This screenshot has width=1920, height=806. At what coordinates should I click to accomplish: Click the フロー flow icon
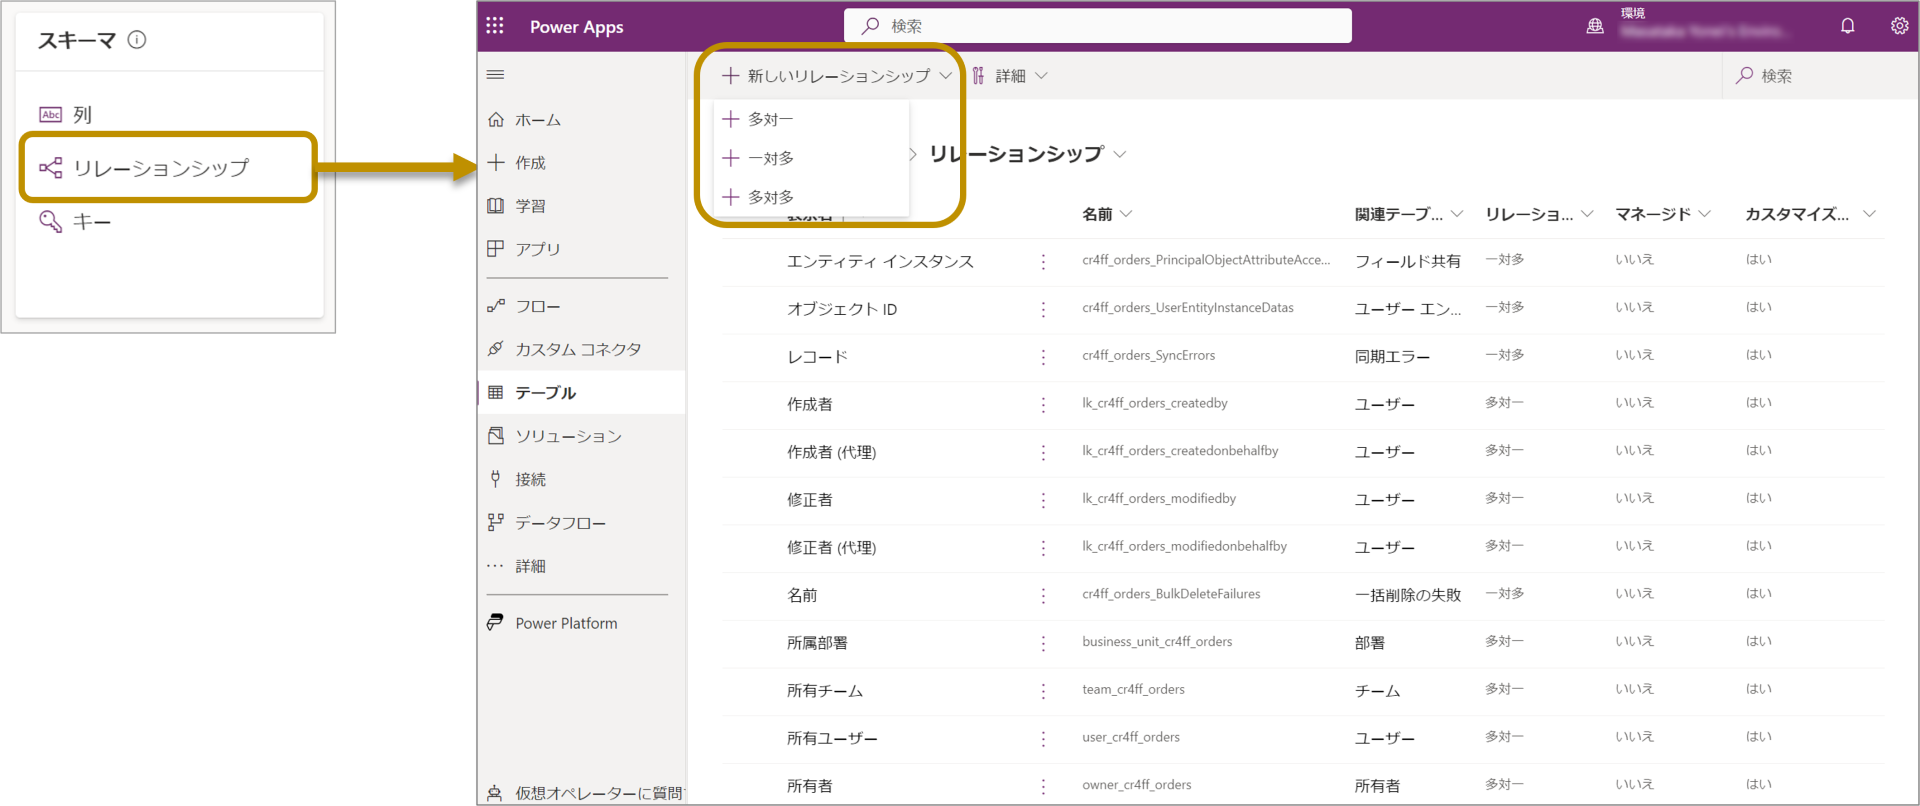pos(496,306)
